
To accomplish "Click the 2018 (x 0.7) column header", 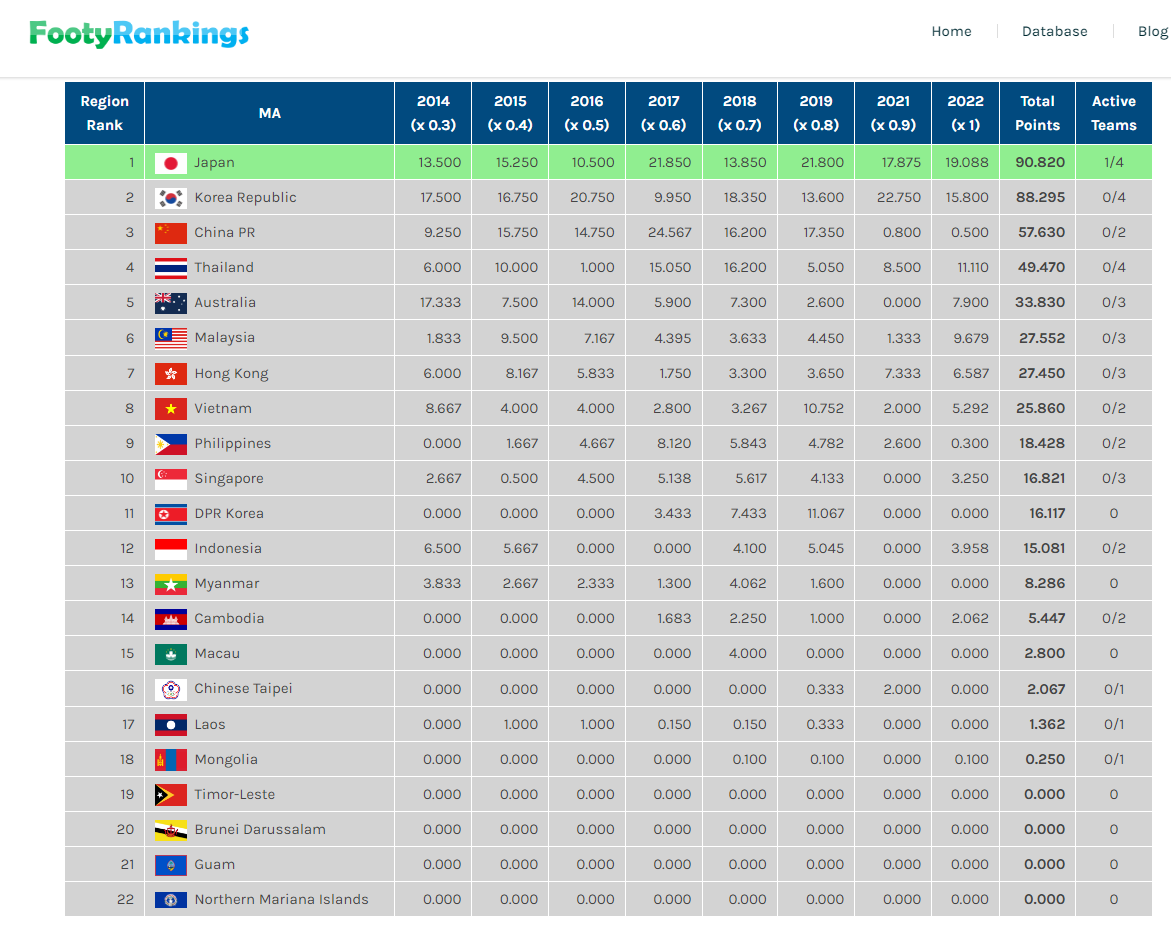I will pos(740,113).
